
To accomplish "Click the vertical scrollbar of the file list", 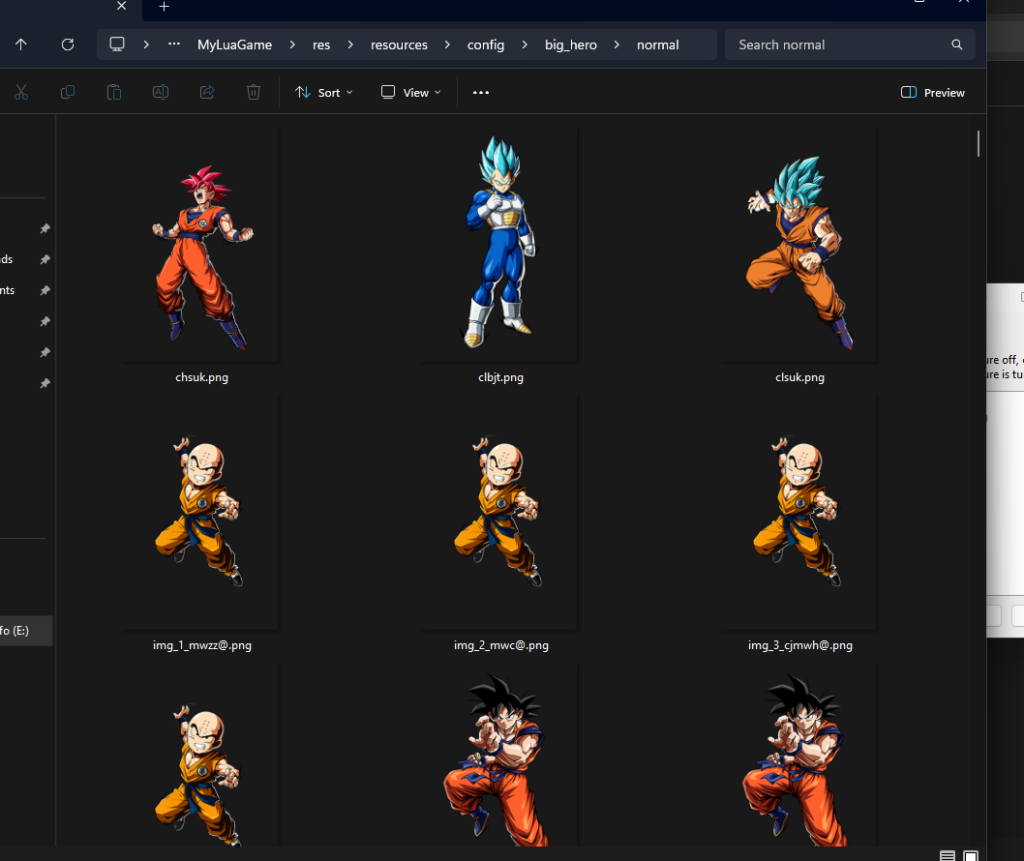I will click(x=978, y=144).
